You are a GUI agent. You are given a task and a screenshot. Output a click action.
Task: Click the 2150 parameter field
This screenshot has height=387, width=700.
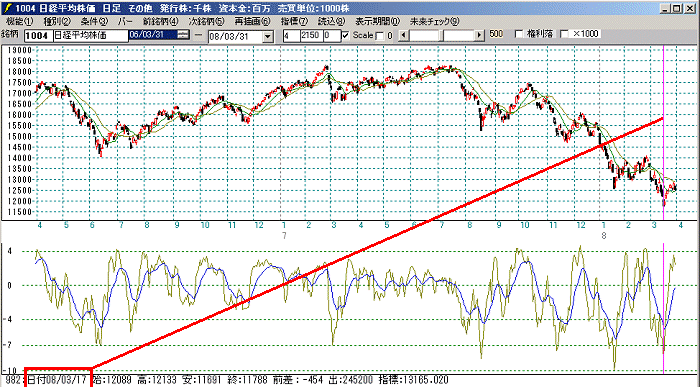311,36
